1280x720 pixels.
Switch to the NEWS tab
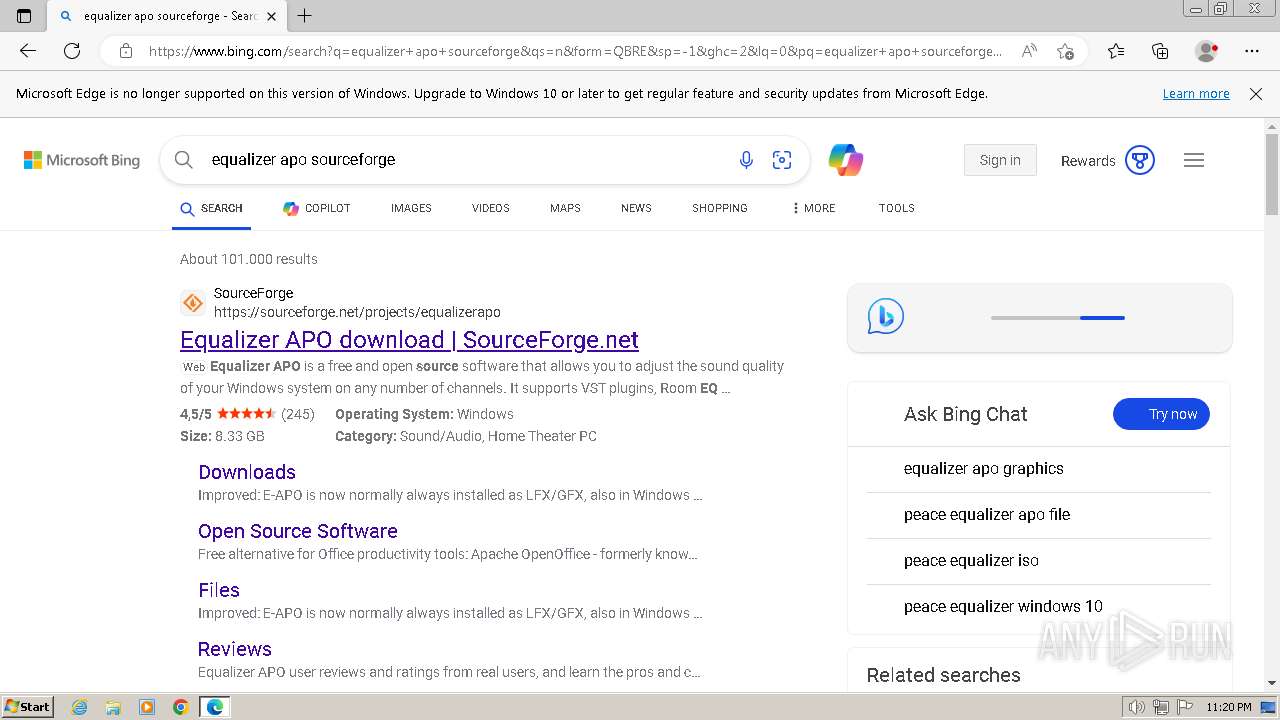pos(636,208)
